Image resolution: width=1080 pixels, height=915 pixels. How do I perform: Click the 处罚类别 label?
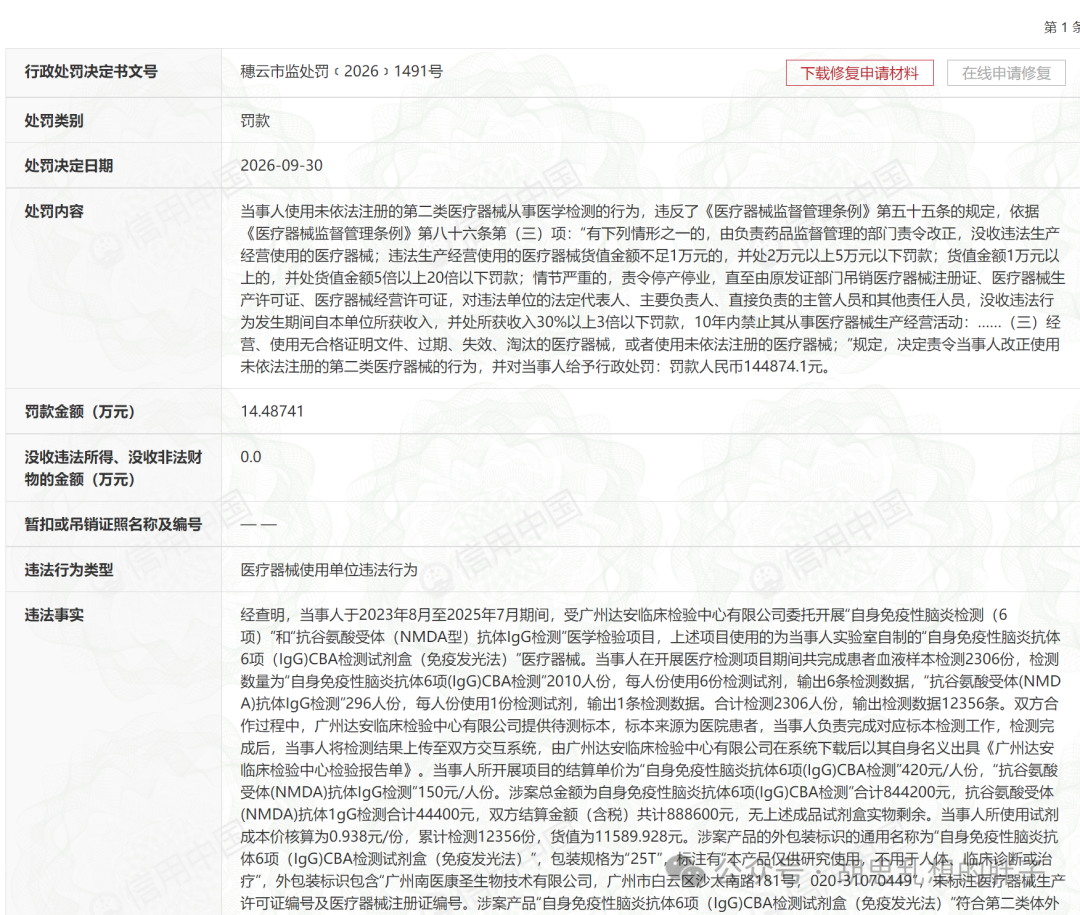54,121
